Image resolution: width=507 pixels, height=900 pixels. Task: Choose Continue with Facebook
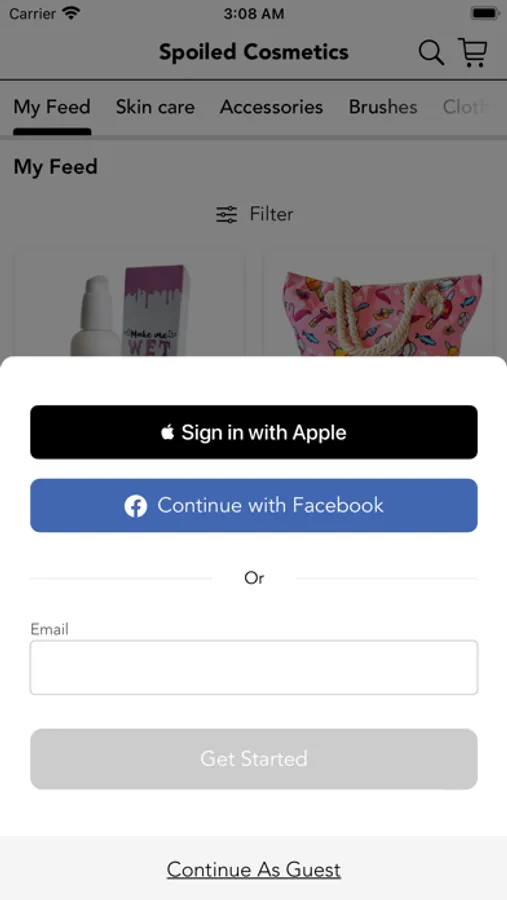254,506
